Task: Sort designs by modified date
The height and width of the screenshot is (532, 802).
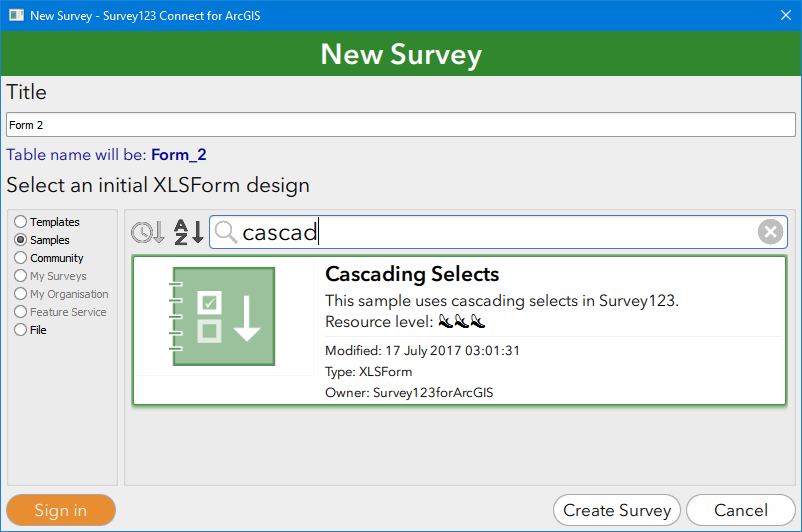Action: coord(147,232)
